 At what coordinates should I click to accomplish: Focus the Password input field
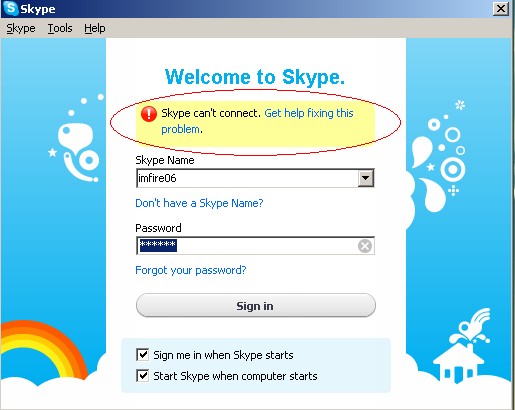pos(255,246)
